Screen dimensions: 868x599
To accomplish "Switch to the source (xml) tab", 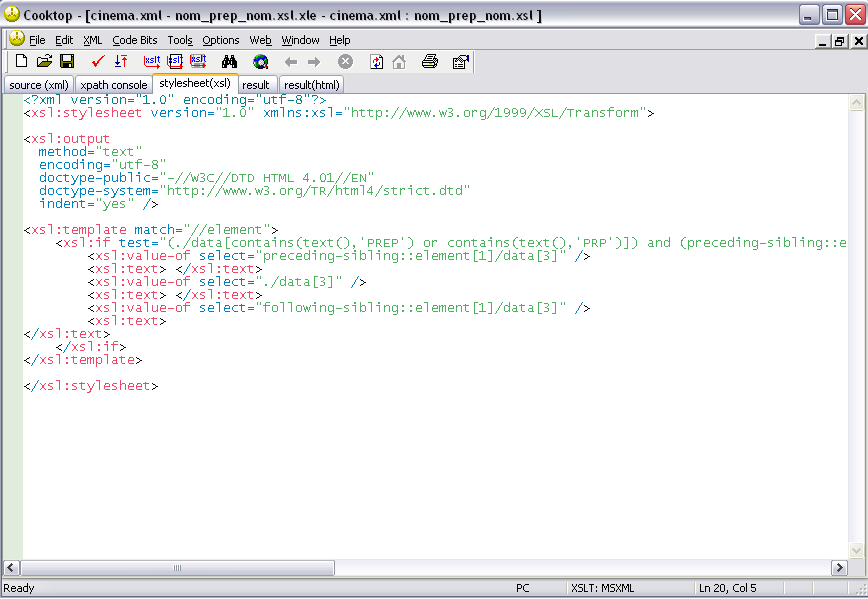I will [x=39, y=85].
